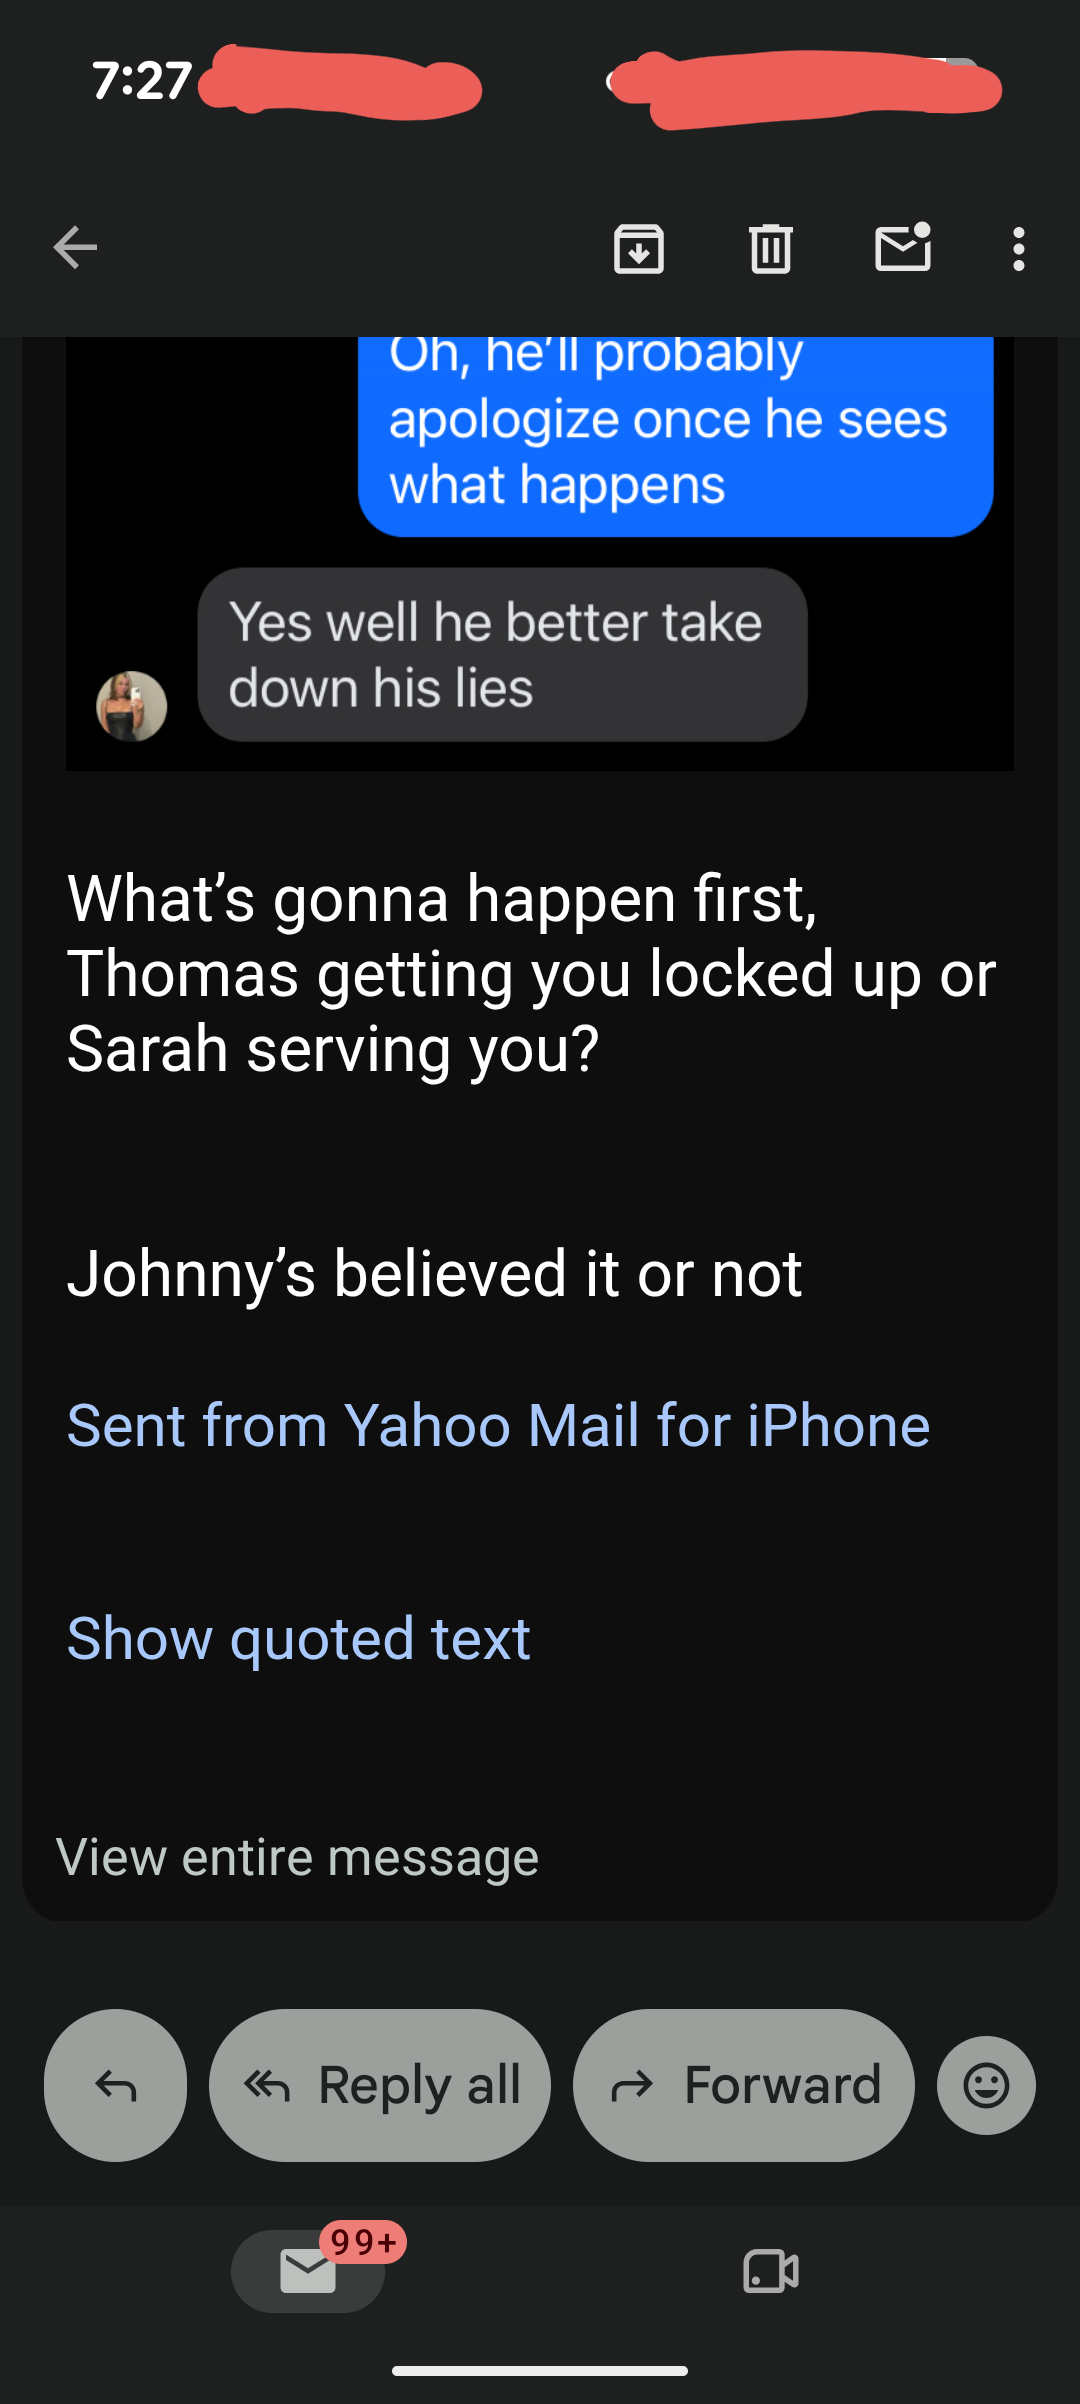Add an emoji reaction

point(986,2085)
